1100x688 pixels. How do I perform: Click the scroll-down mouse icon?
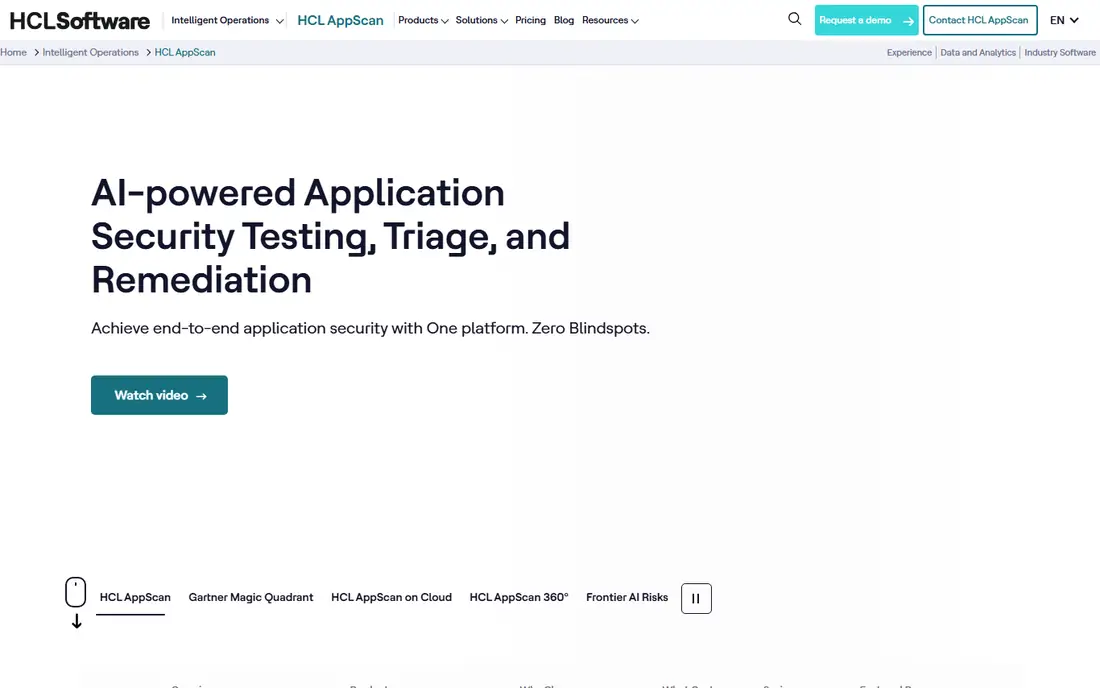(x=76, y=602)
